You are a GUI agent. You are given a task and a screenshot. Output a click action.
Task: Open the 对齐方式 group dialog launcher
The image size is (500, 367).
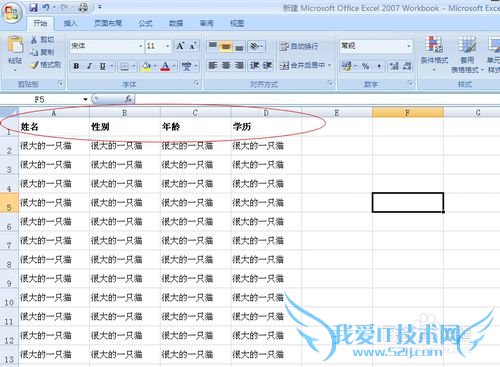330,83
